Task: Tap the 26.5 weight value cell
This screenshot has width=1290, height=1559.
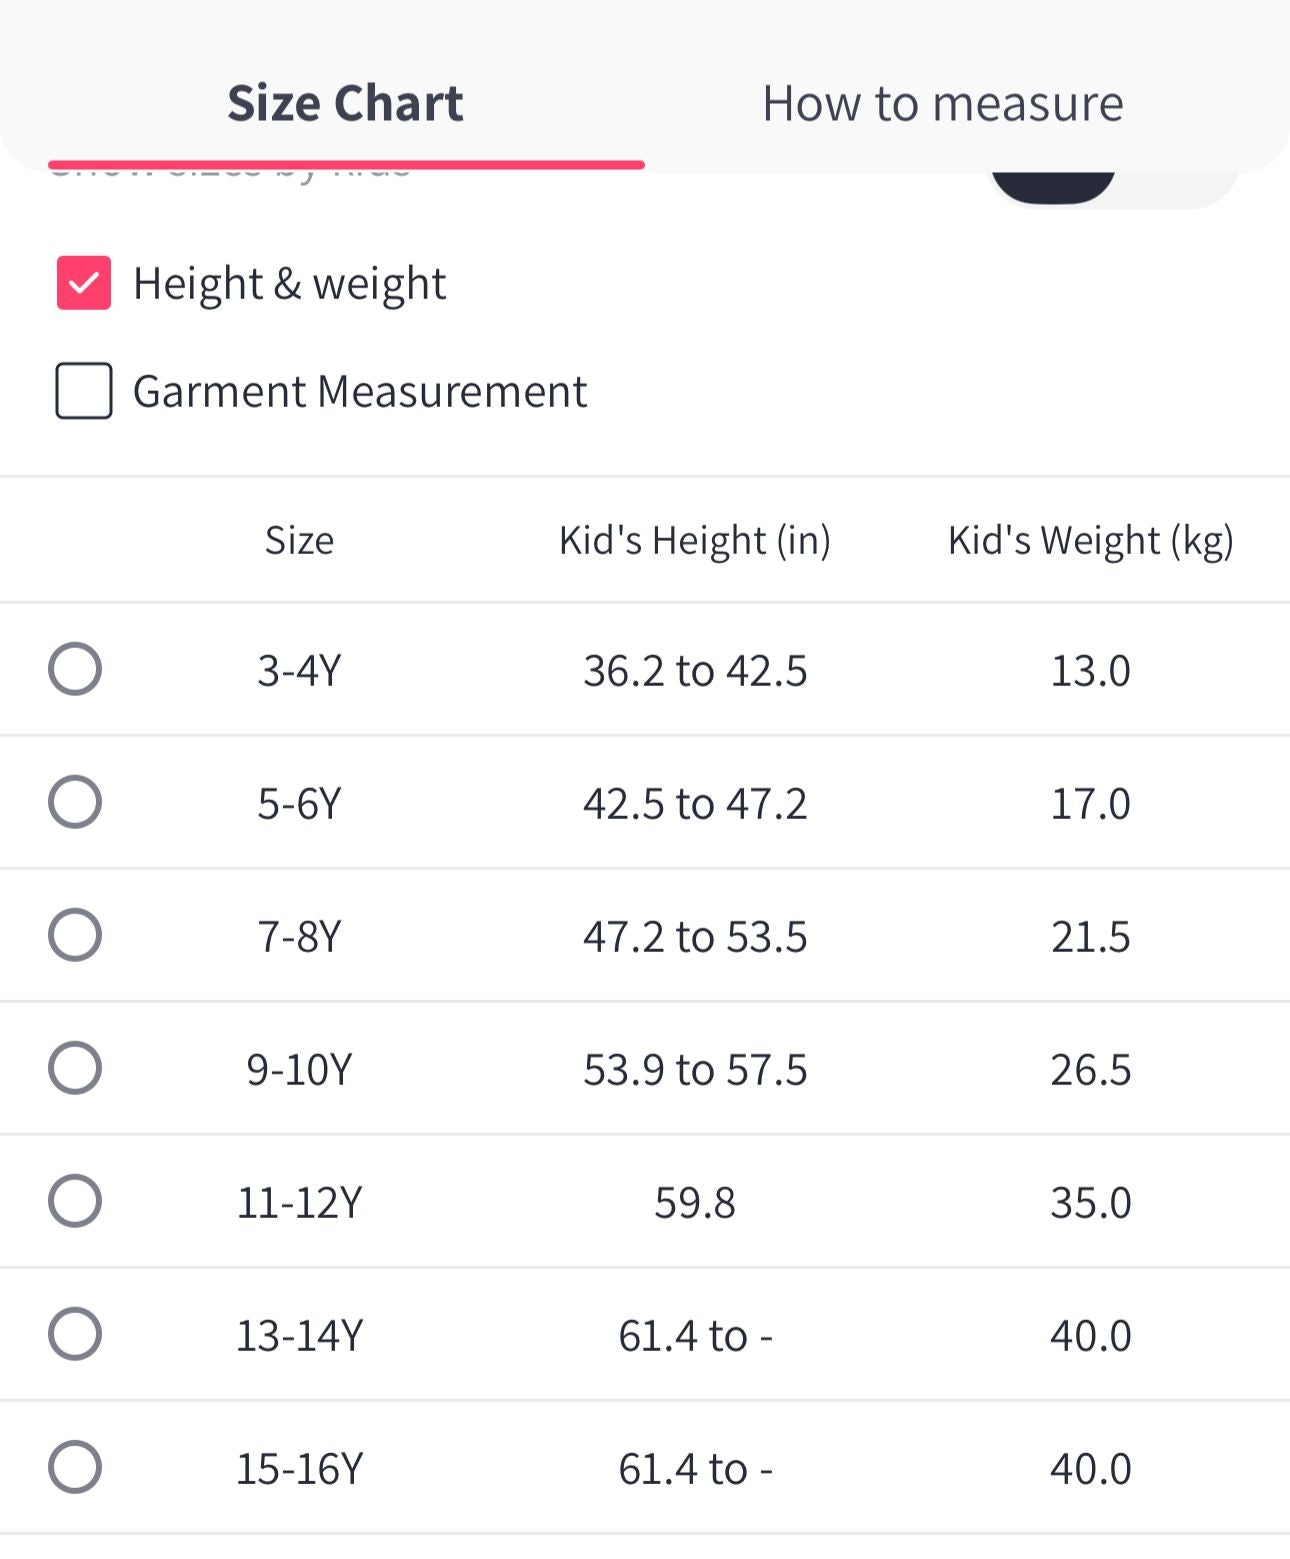Action: point(1090,1070)
